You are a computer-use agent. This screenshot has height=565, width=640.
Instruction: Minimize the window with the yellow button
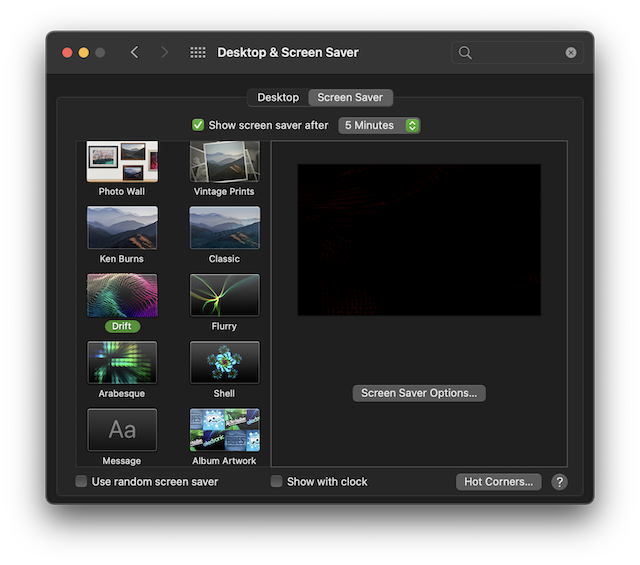[x=84, y=53]
